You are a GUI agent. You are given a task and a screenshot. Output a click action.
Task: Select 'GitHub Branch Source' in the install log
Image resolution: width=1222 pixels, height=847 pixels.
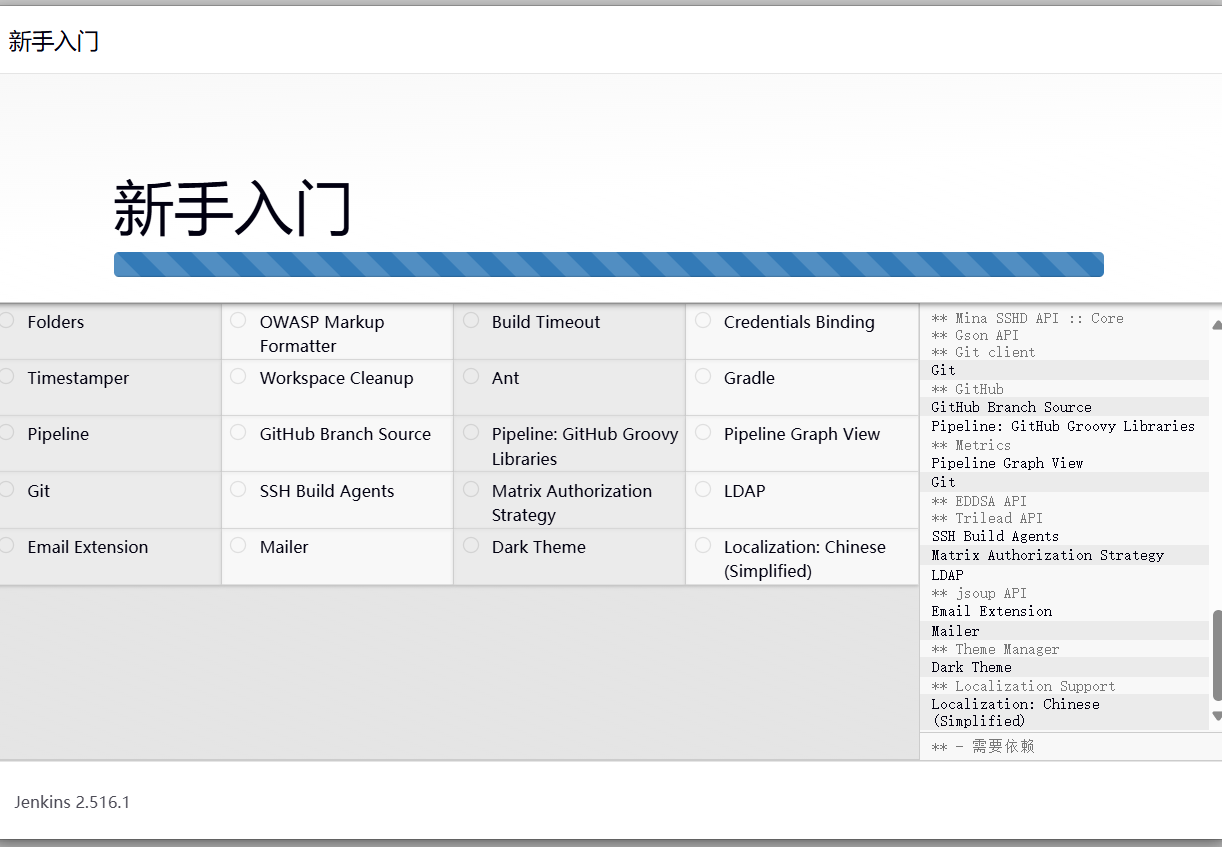[1011, 407]
